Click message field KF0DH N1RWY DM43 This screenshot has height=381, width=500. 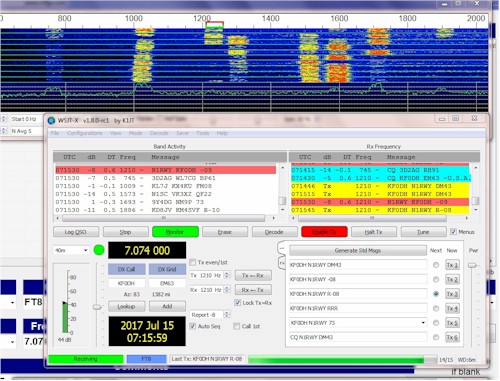point(358,265)
